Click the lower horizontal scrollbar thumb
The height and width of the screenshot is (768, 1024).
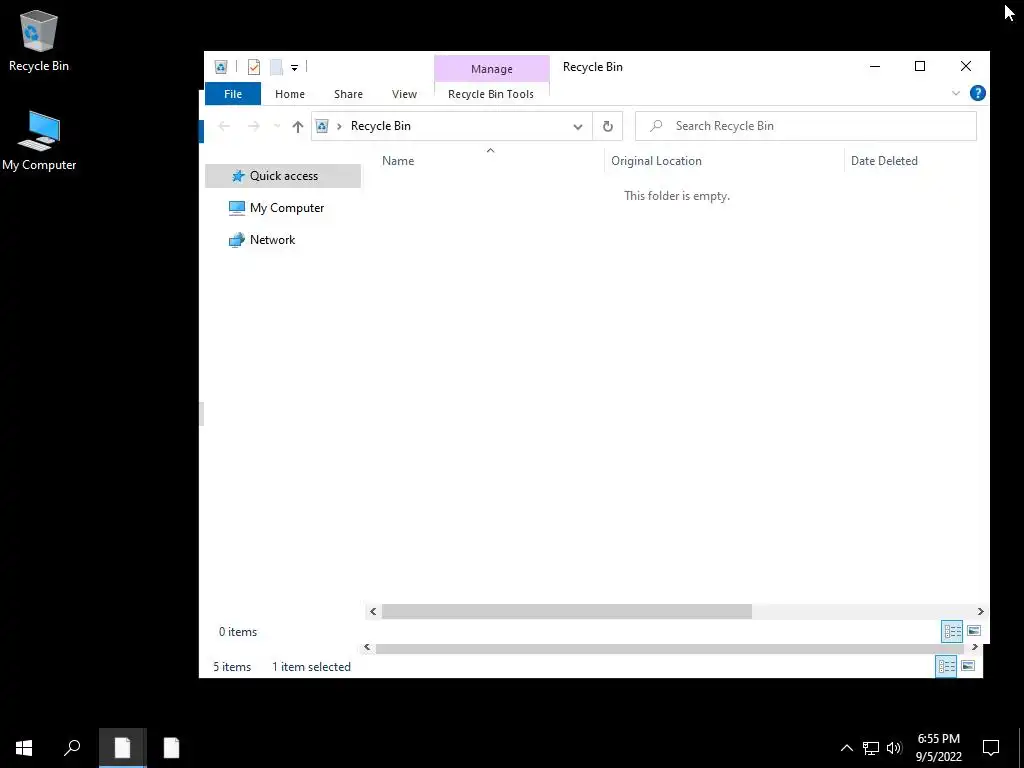[670, 648]
